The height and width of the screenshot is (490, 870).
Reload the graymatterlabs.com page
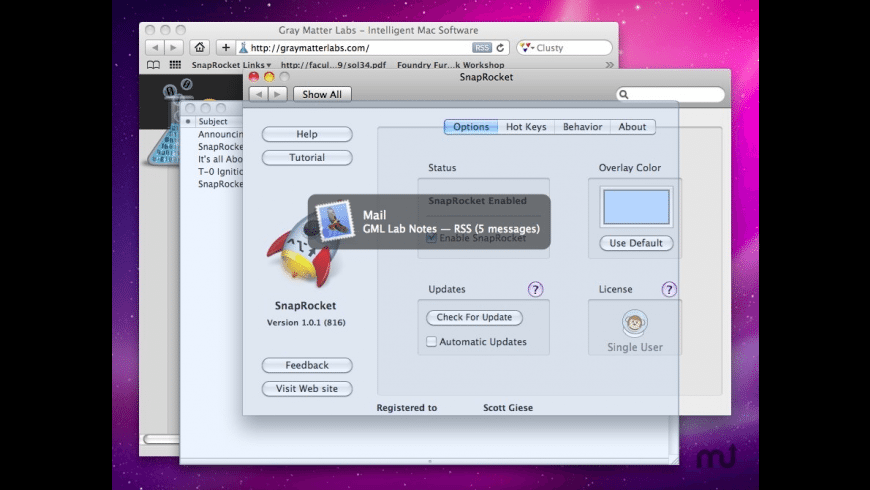(x=500, y=48)
